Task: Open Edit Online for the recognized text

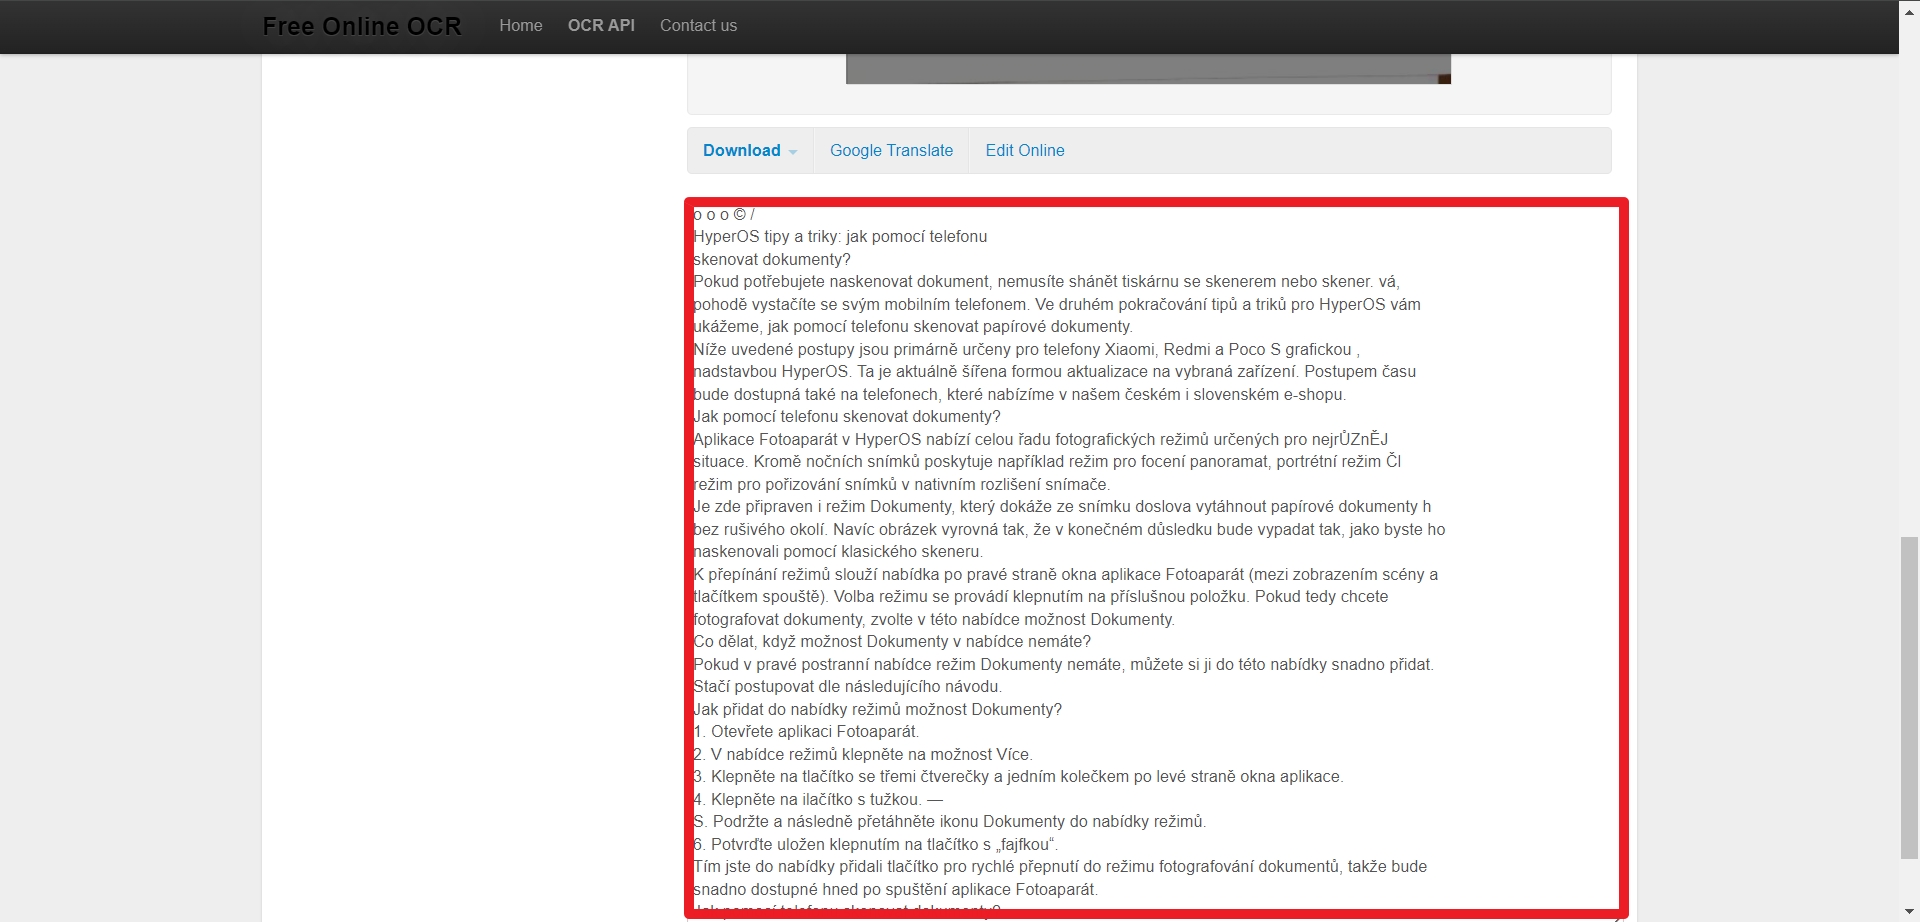Action: pos(1024,151)
